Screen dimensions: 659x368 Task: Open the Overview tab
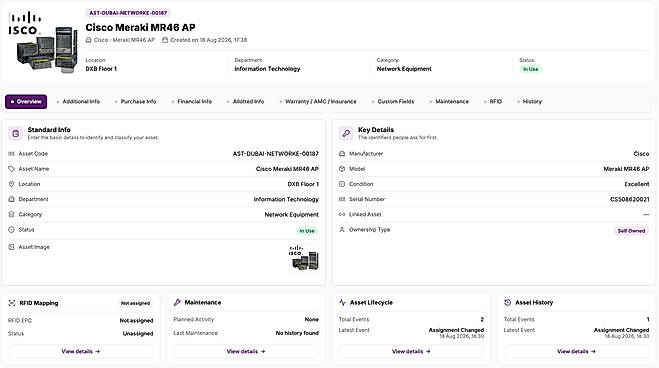click(x=26, y=102)
